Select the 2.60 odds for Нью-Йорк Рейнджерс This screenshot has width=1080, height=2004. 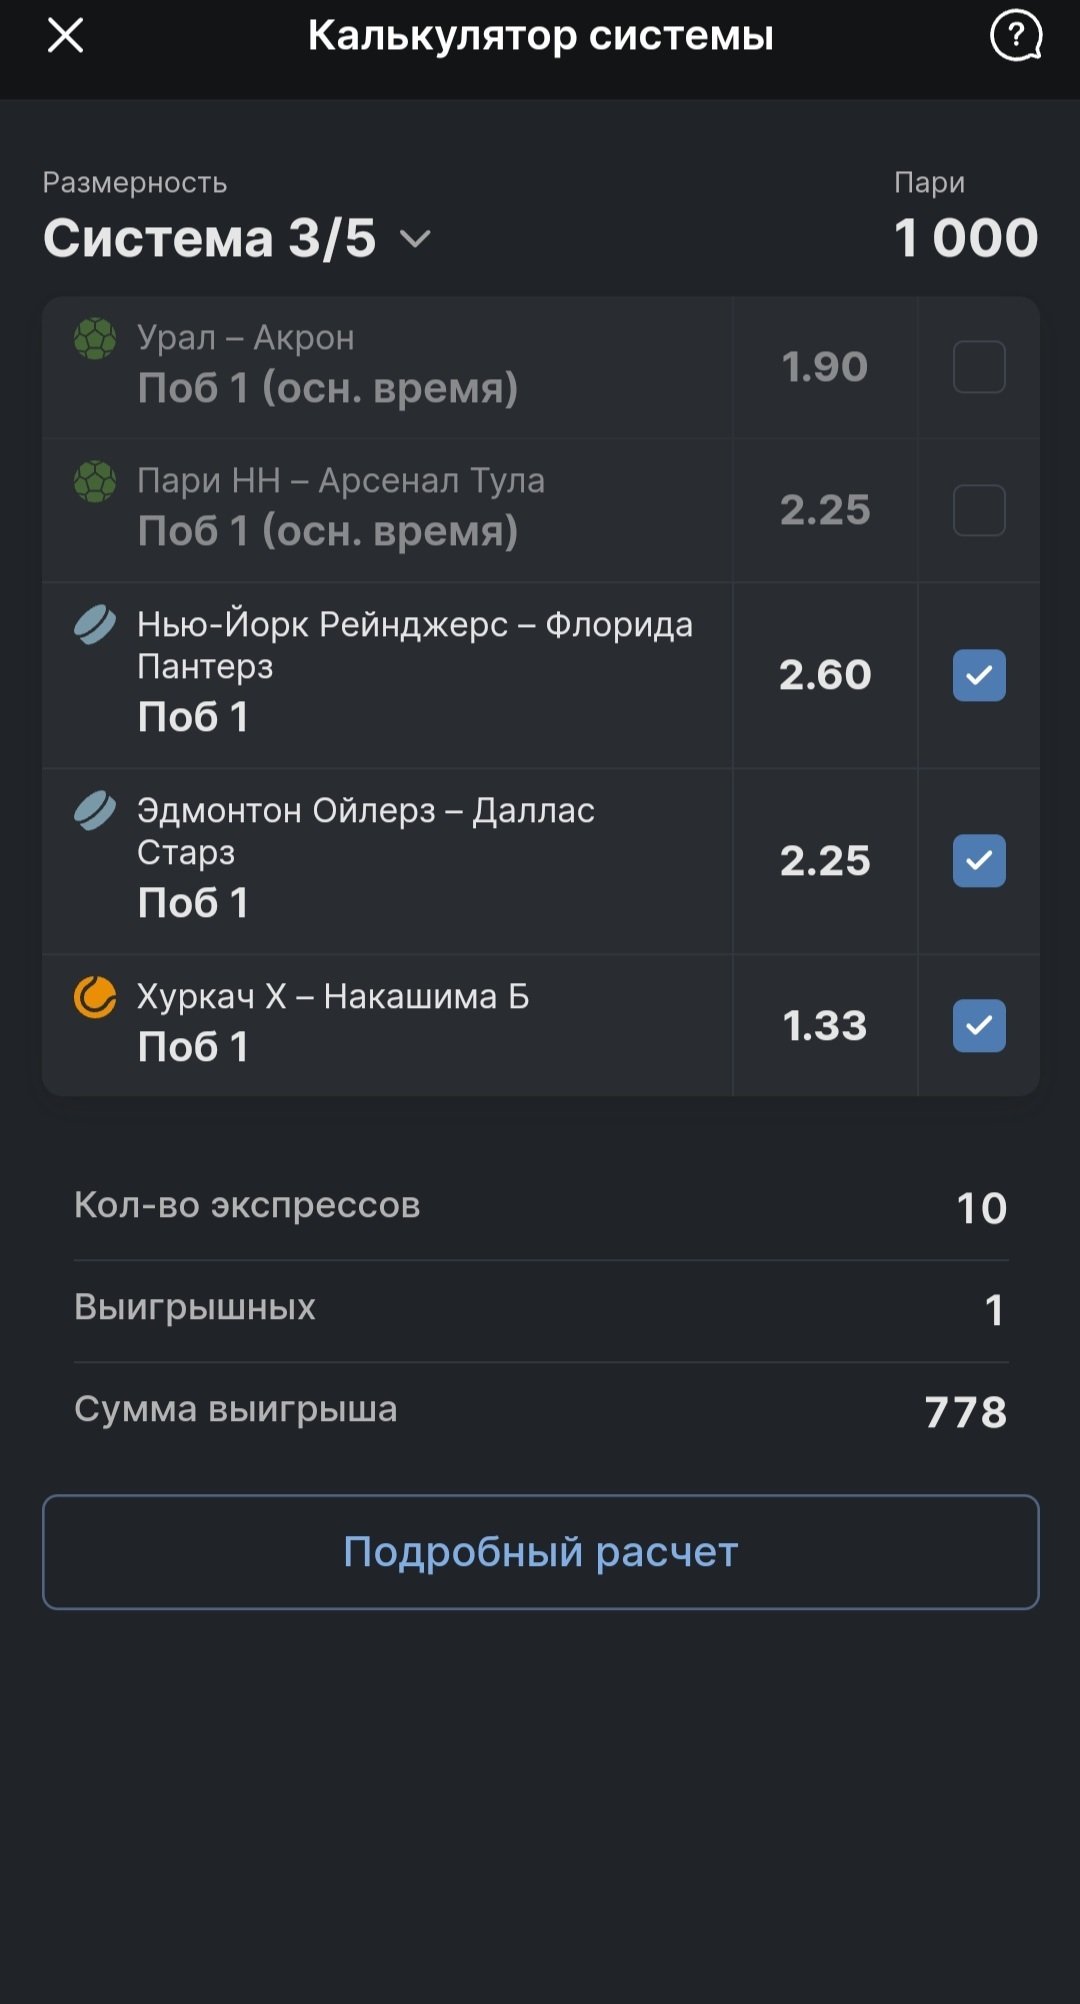point(825,675)
